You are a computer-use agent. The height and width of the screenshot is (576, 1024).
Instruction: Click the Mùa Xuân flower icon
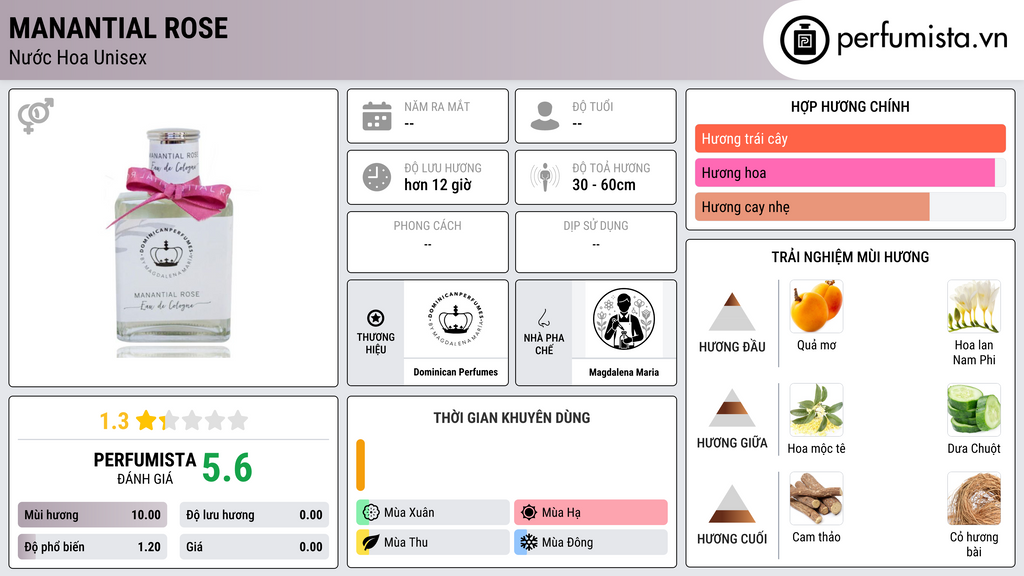pyautogui.click(x=371, y=512)
